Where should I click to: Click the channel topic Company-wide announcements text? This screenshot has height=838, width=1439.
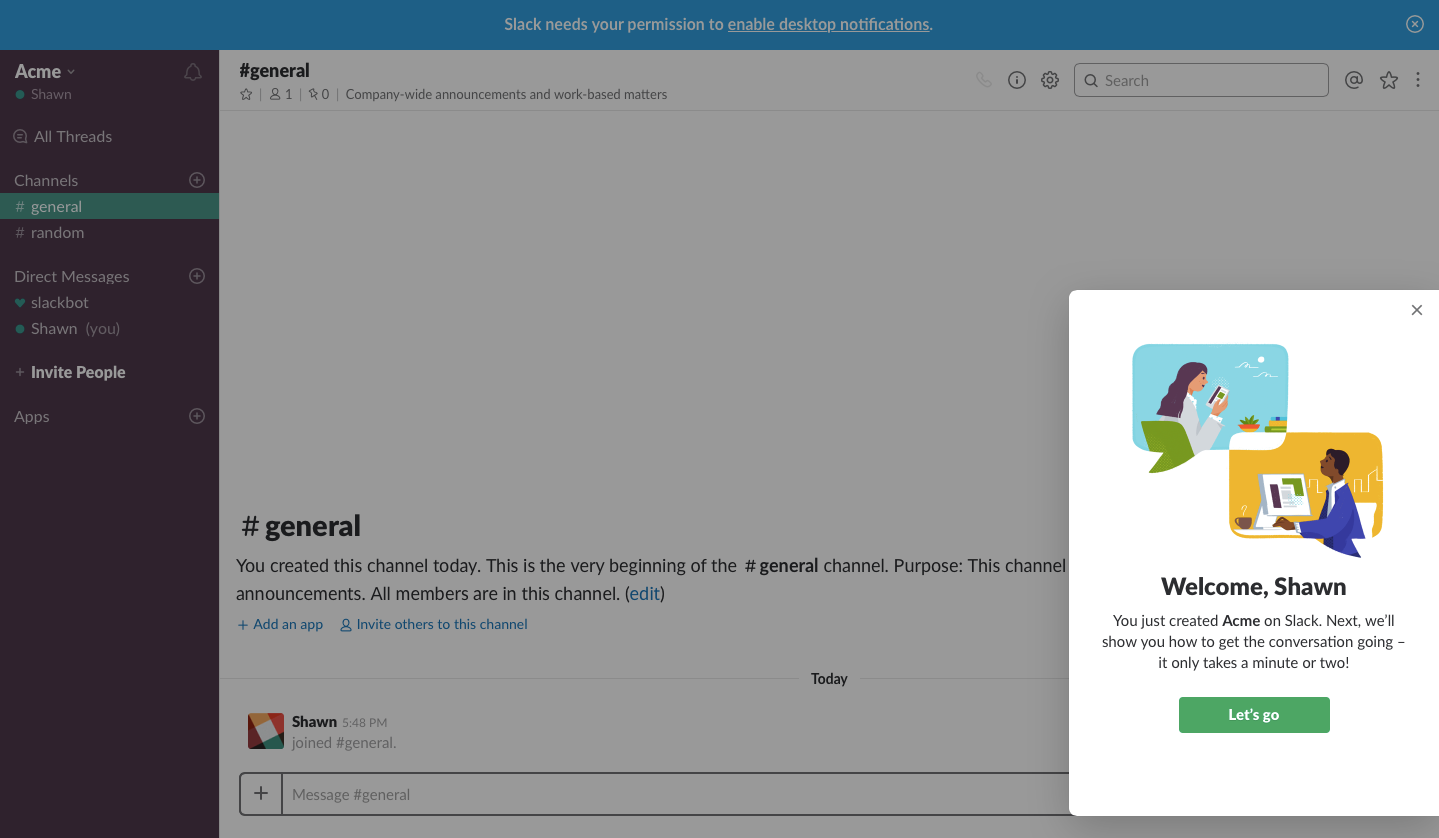point(506,94)
